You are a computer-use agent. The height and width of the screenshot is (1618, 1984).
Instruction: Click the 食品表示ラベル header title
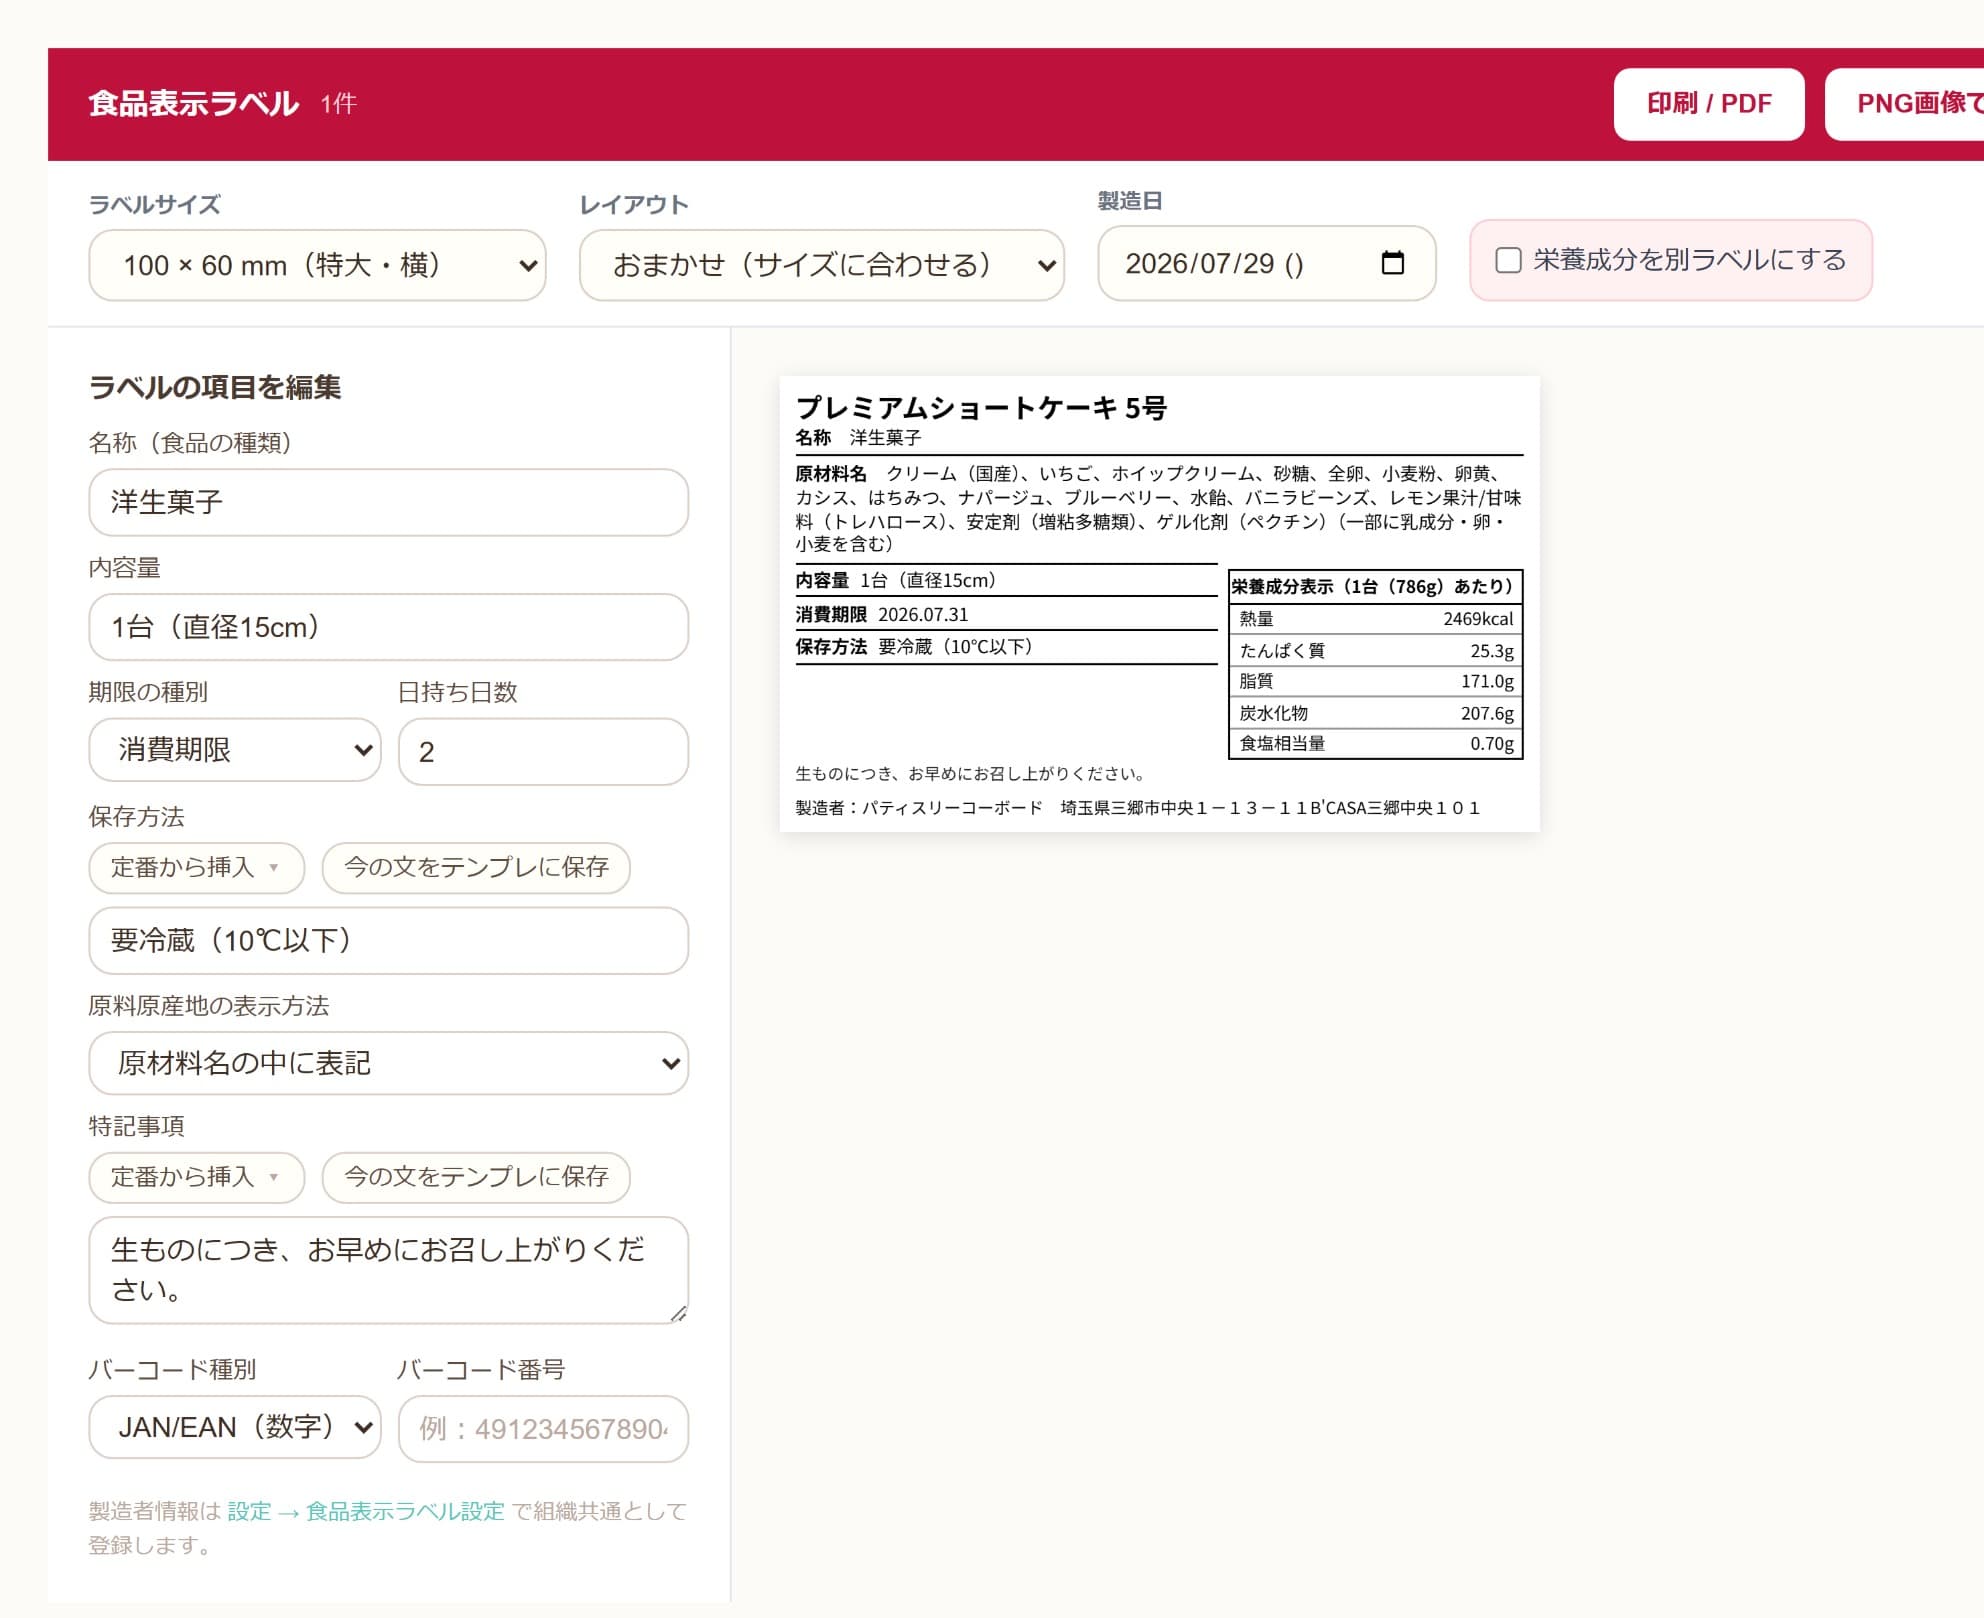(193, 103)
